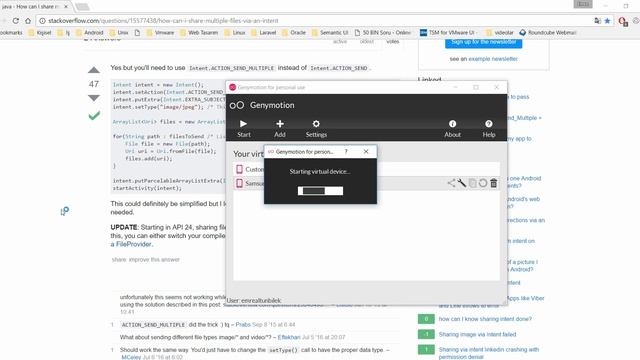Open the Vmware bookmarks folder
The image size is (640, 360).
pos(160,32)
